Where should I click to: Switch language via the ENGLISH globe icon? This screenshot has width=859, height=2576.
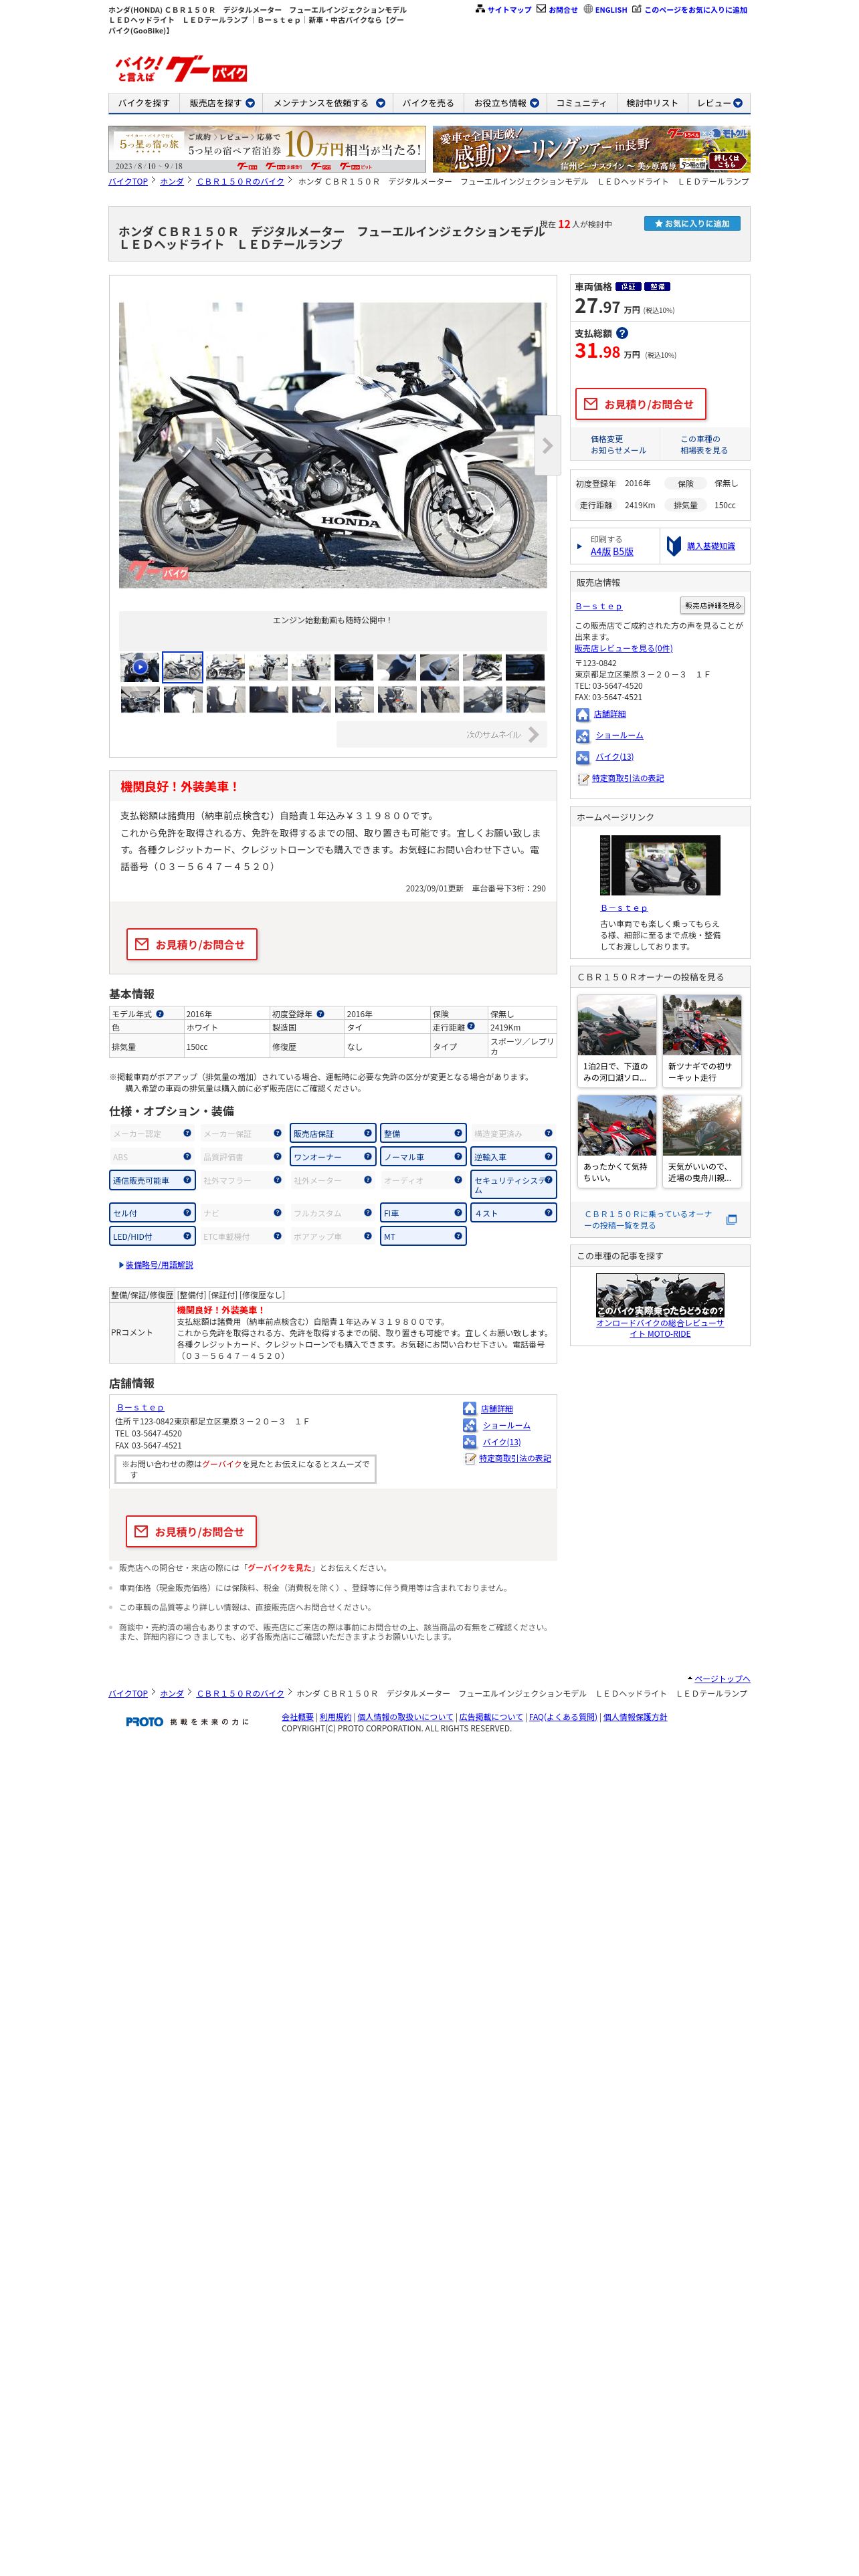pos(588,9)
